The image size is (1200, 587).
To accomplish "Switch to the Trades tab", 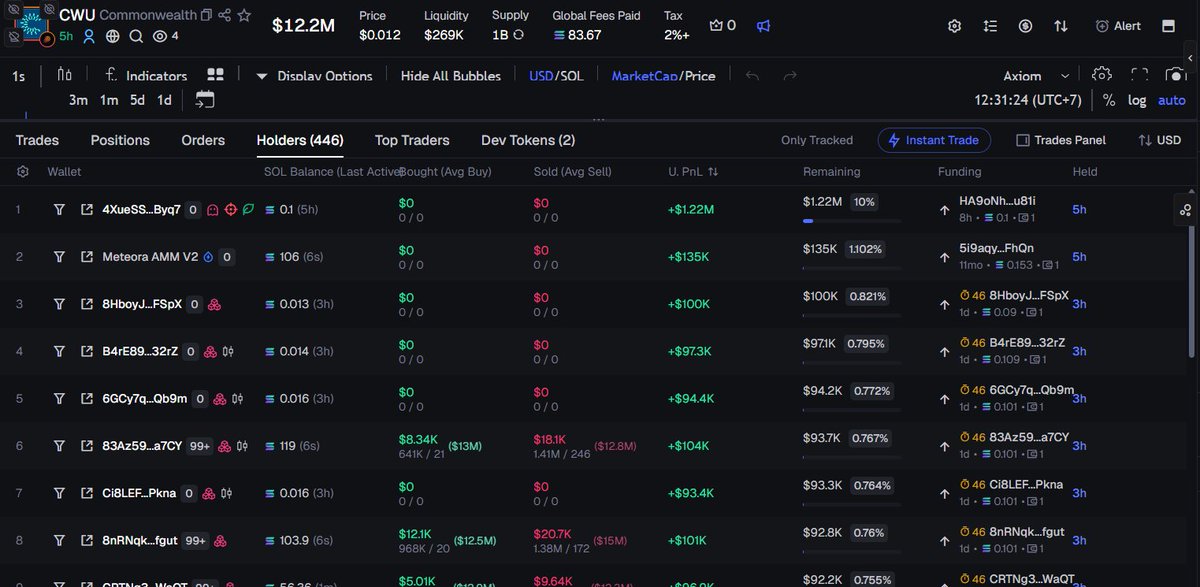I will pos(37,141).
